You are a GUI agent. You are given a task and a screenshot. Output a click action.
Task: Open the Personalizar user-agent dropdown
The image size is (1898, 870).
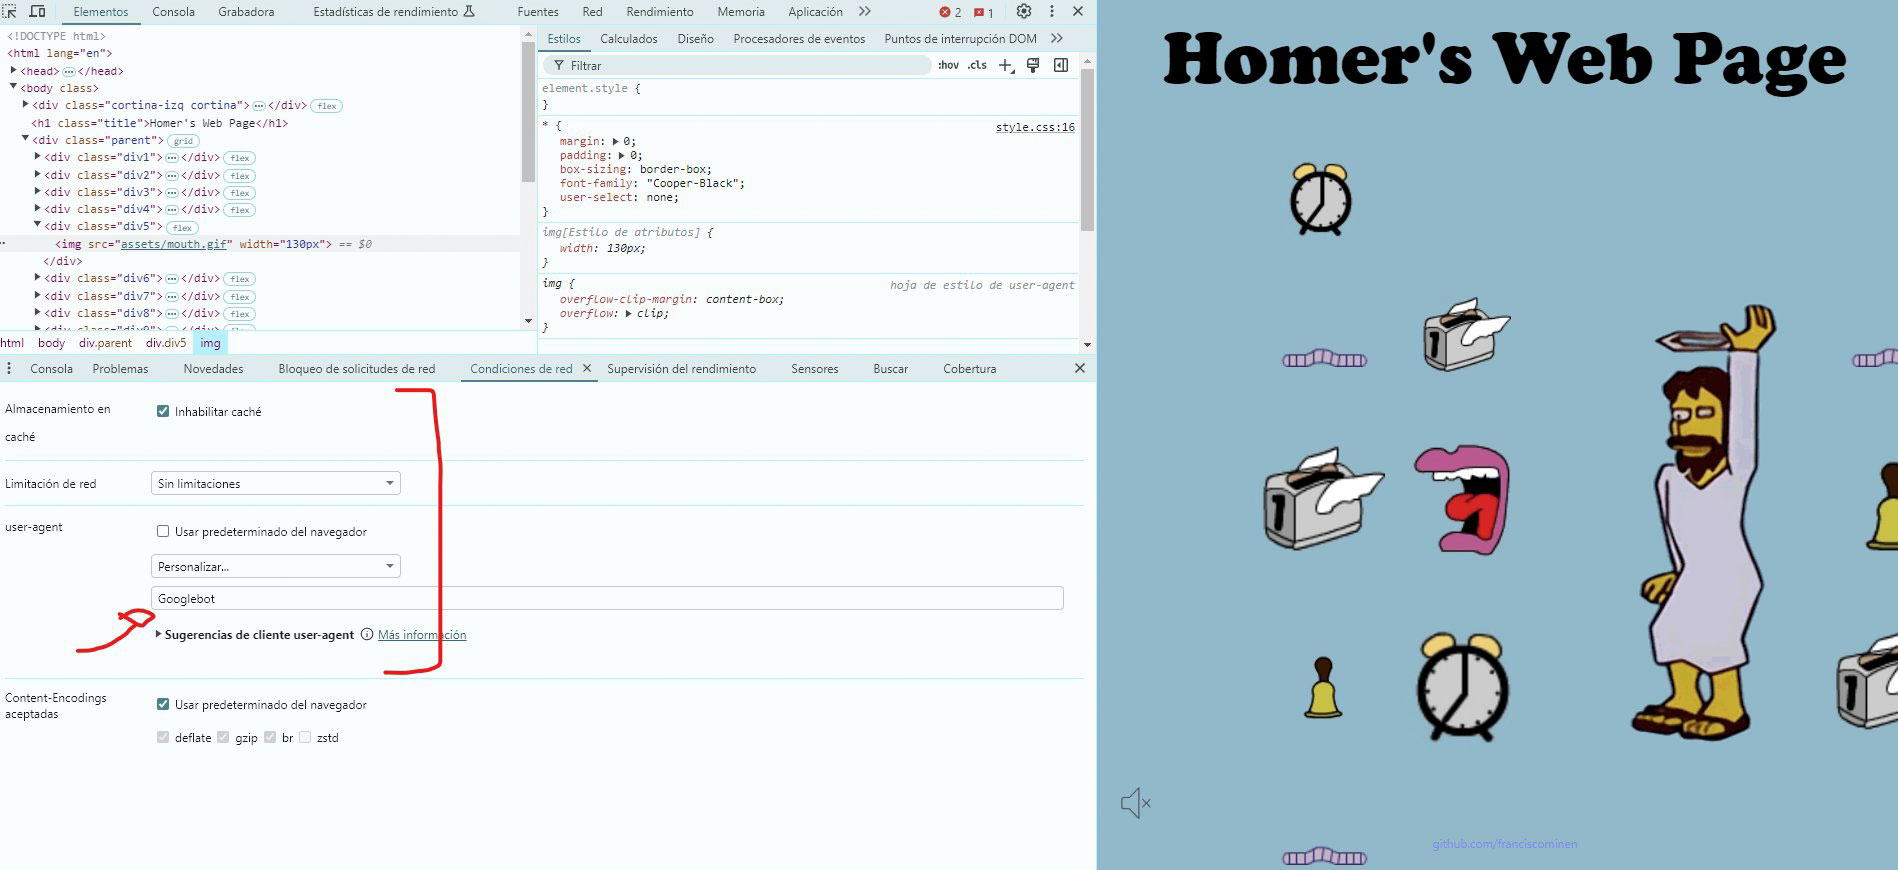tap(276, 566)
